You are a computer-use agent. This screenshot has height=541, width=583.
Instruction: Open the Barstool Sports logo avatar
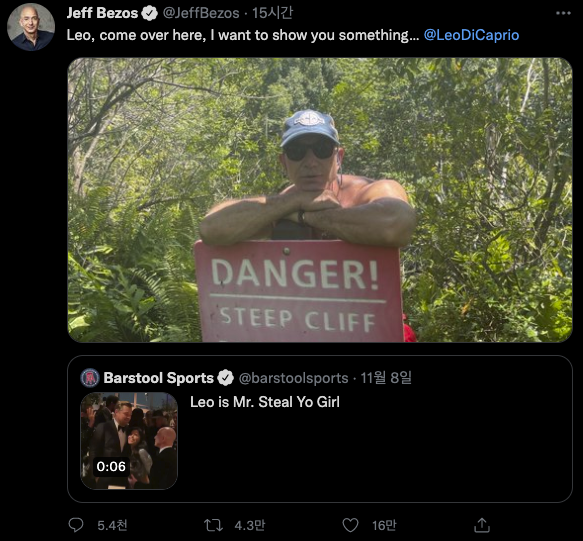[90, 378]
